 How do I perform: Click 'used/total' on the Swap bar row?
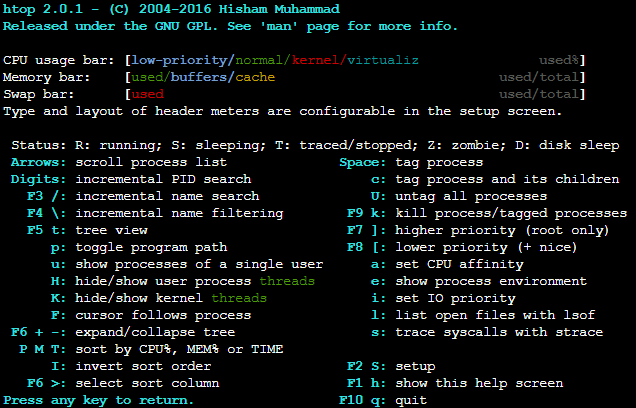(539, 94)
